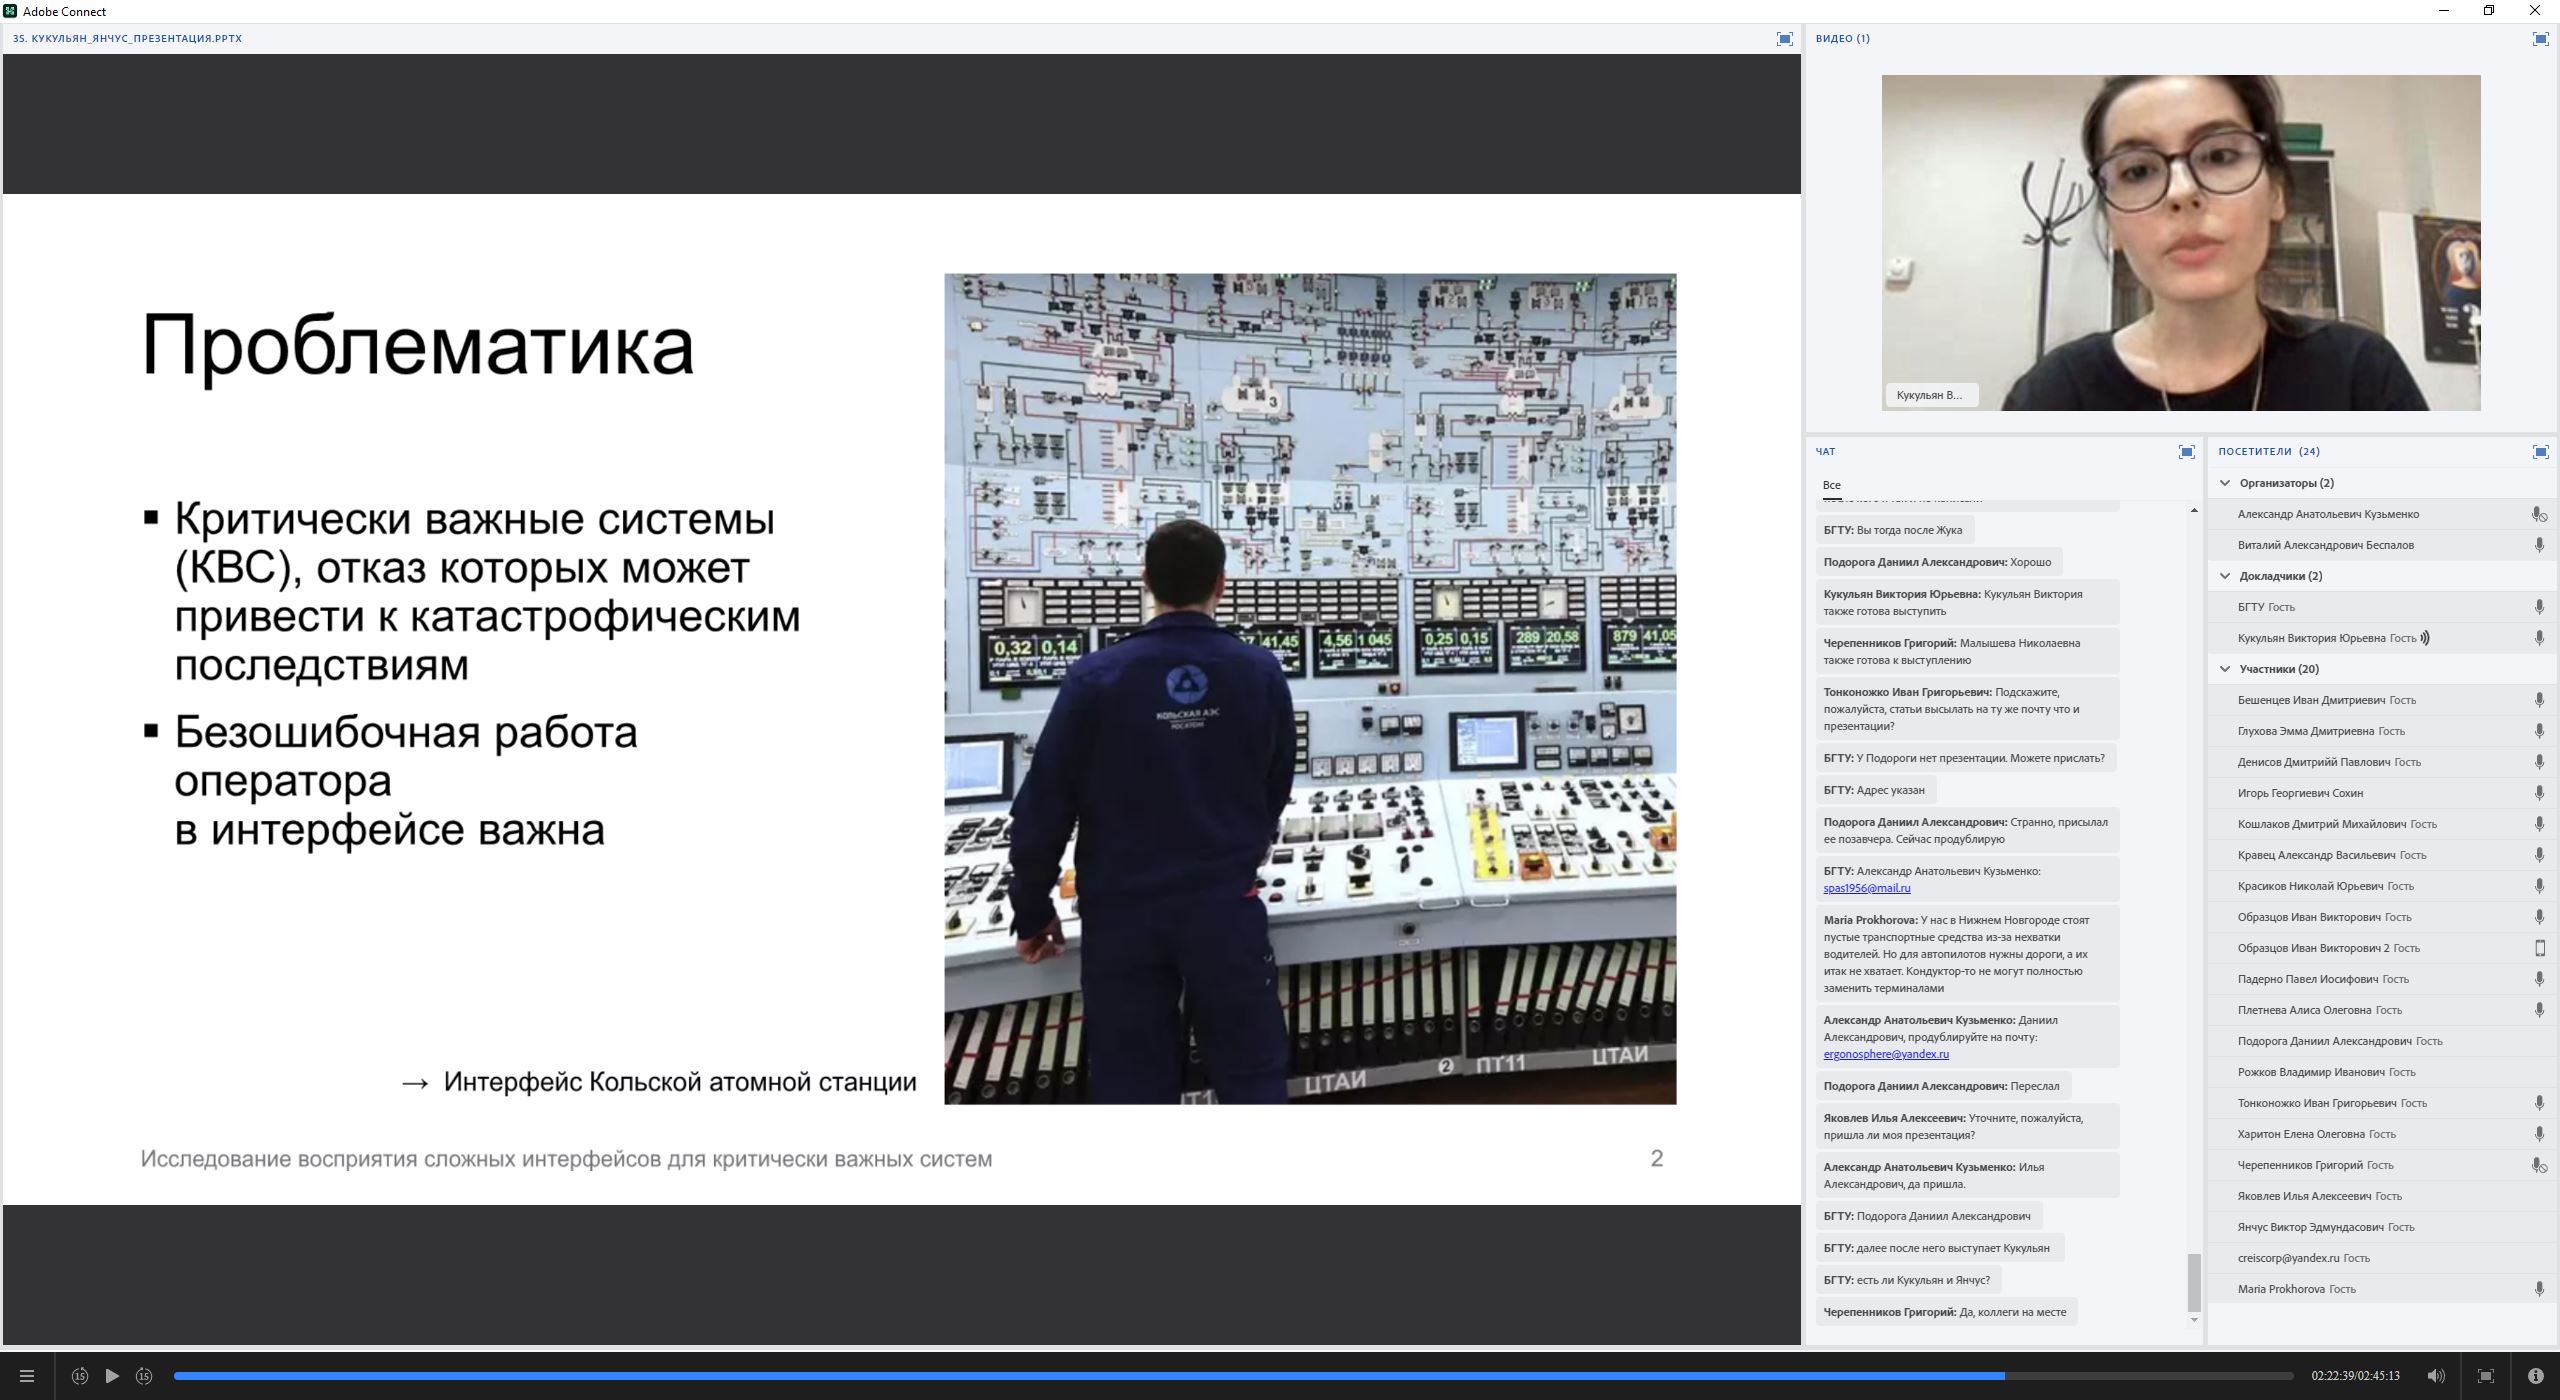Click the mic icon next to БГТУ
2560x1400 pixels.
pos(2539,607)
